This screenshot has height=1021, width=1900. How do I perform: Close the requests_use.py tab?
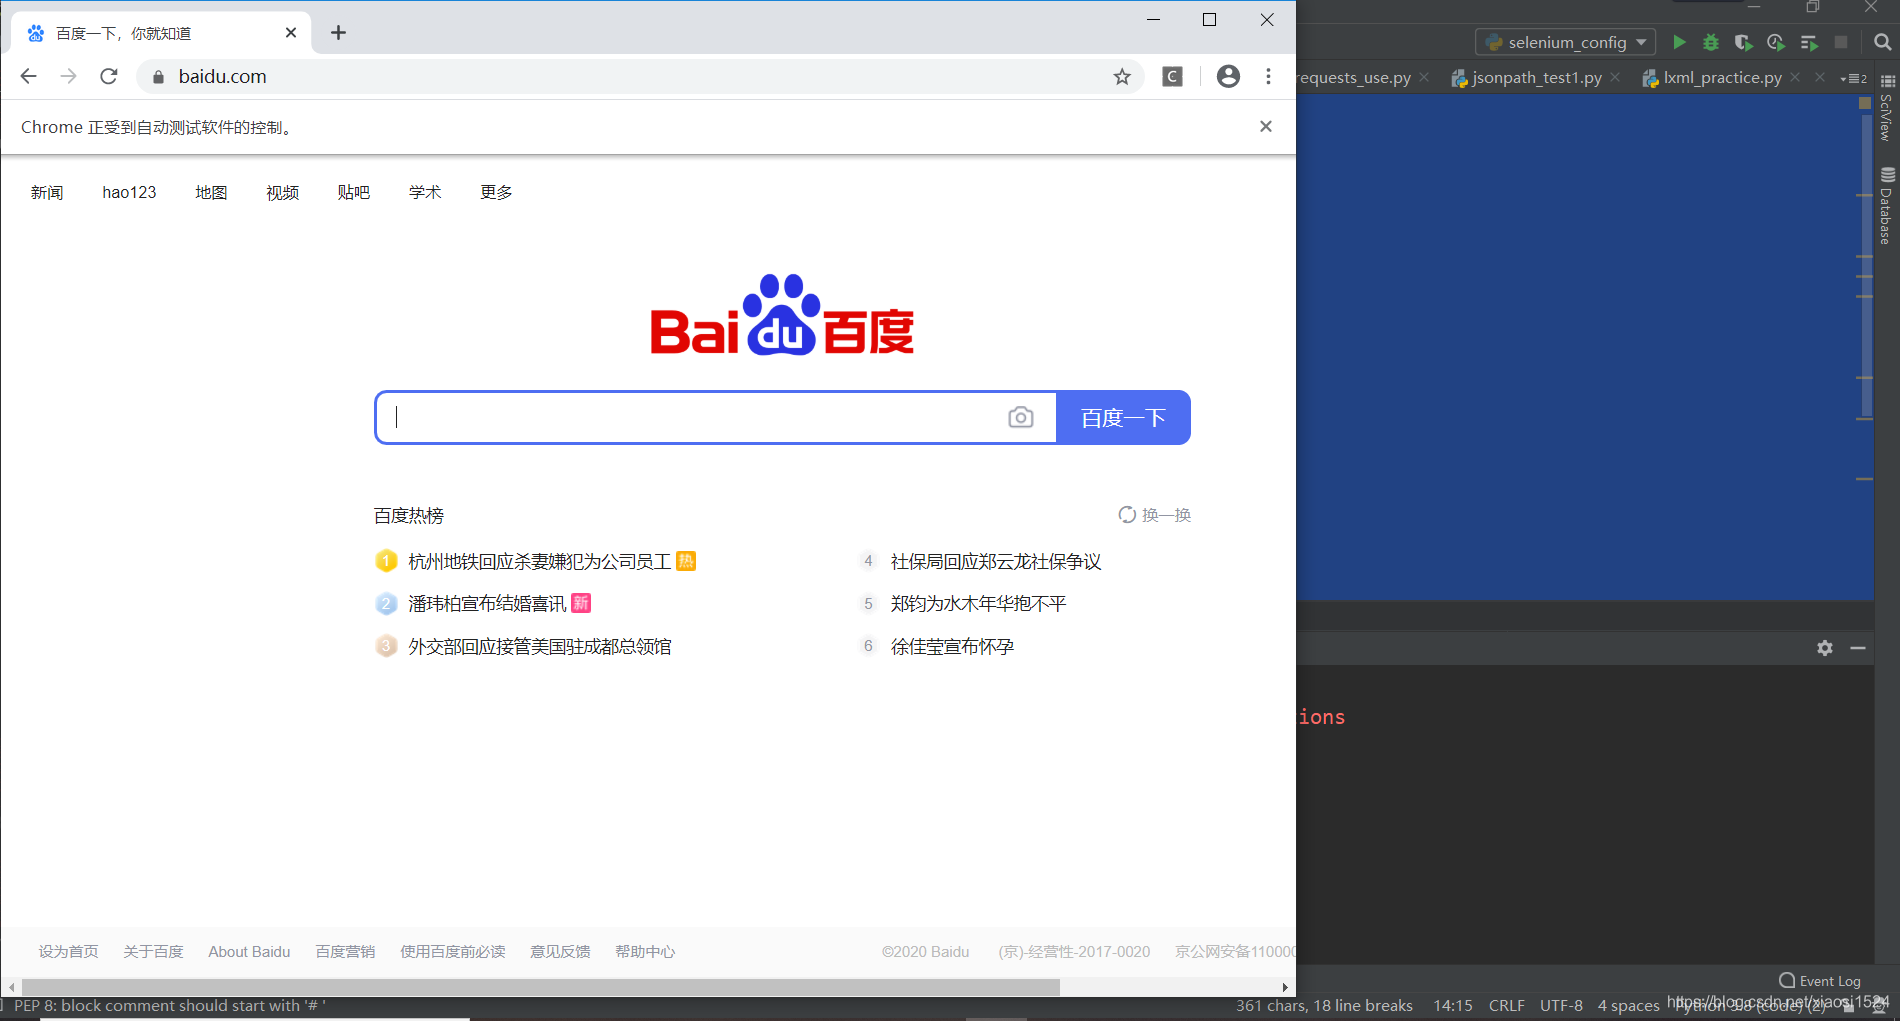coord(1424,77)
